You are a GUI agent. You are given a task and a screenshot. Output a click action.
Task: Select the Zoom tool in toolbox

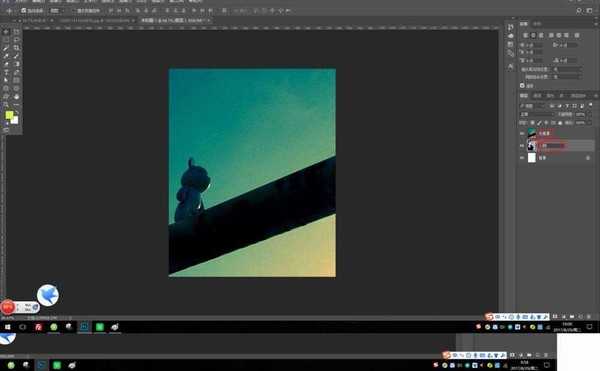6,104
